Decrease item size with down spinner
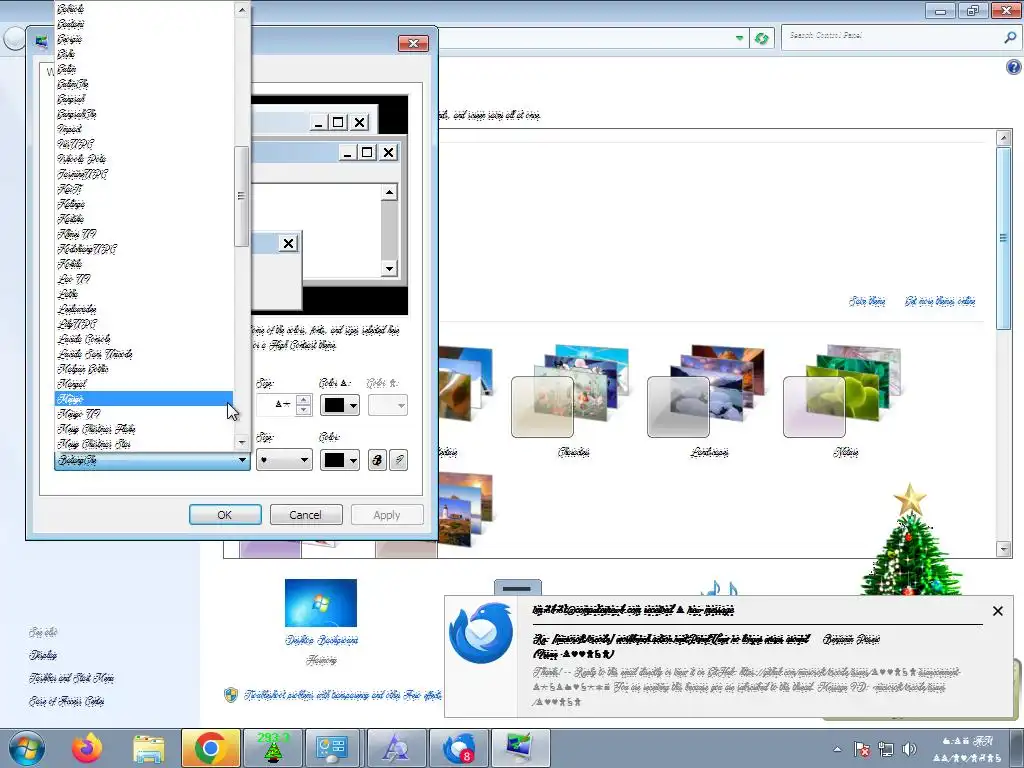Viewport: 1024px width, 768px height. tap(303, 410)
